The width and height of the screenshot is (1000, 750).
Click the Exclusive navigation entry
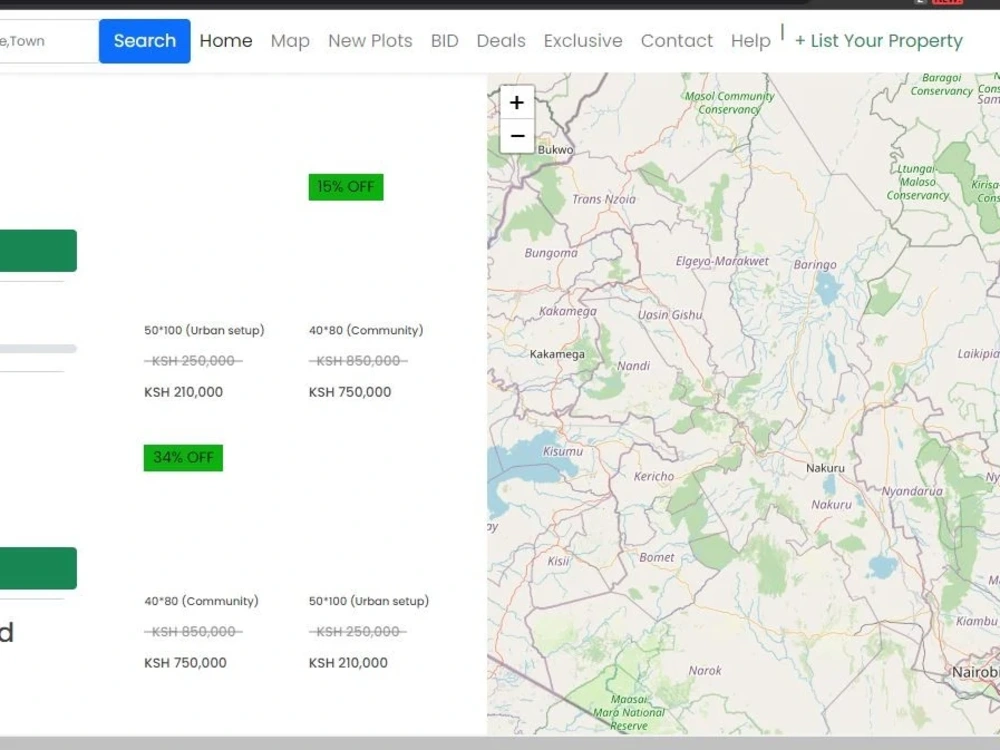(583, 41)
